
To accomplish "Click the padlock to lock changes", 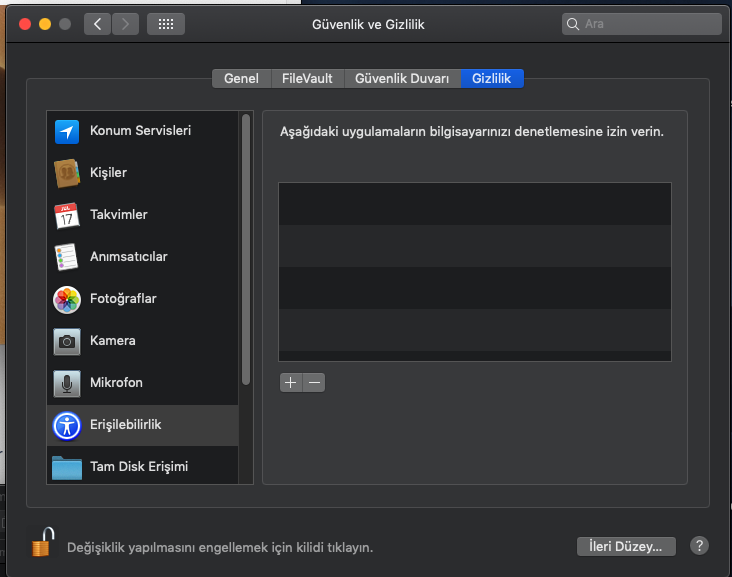I will (41, 545).
